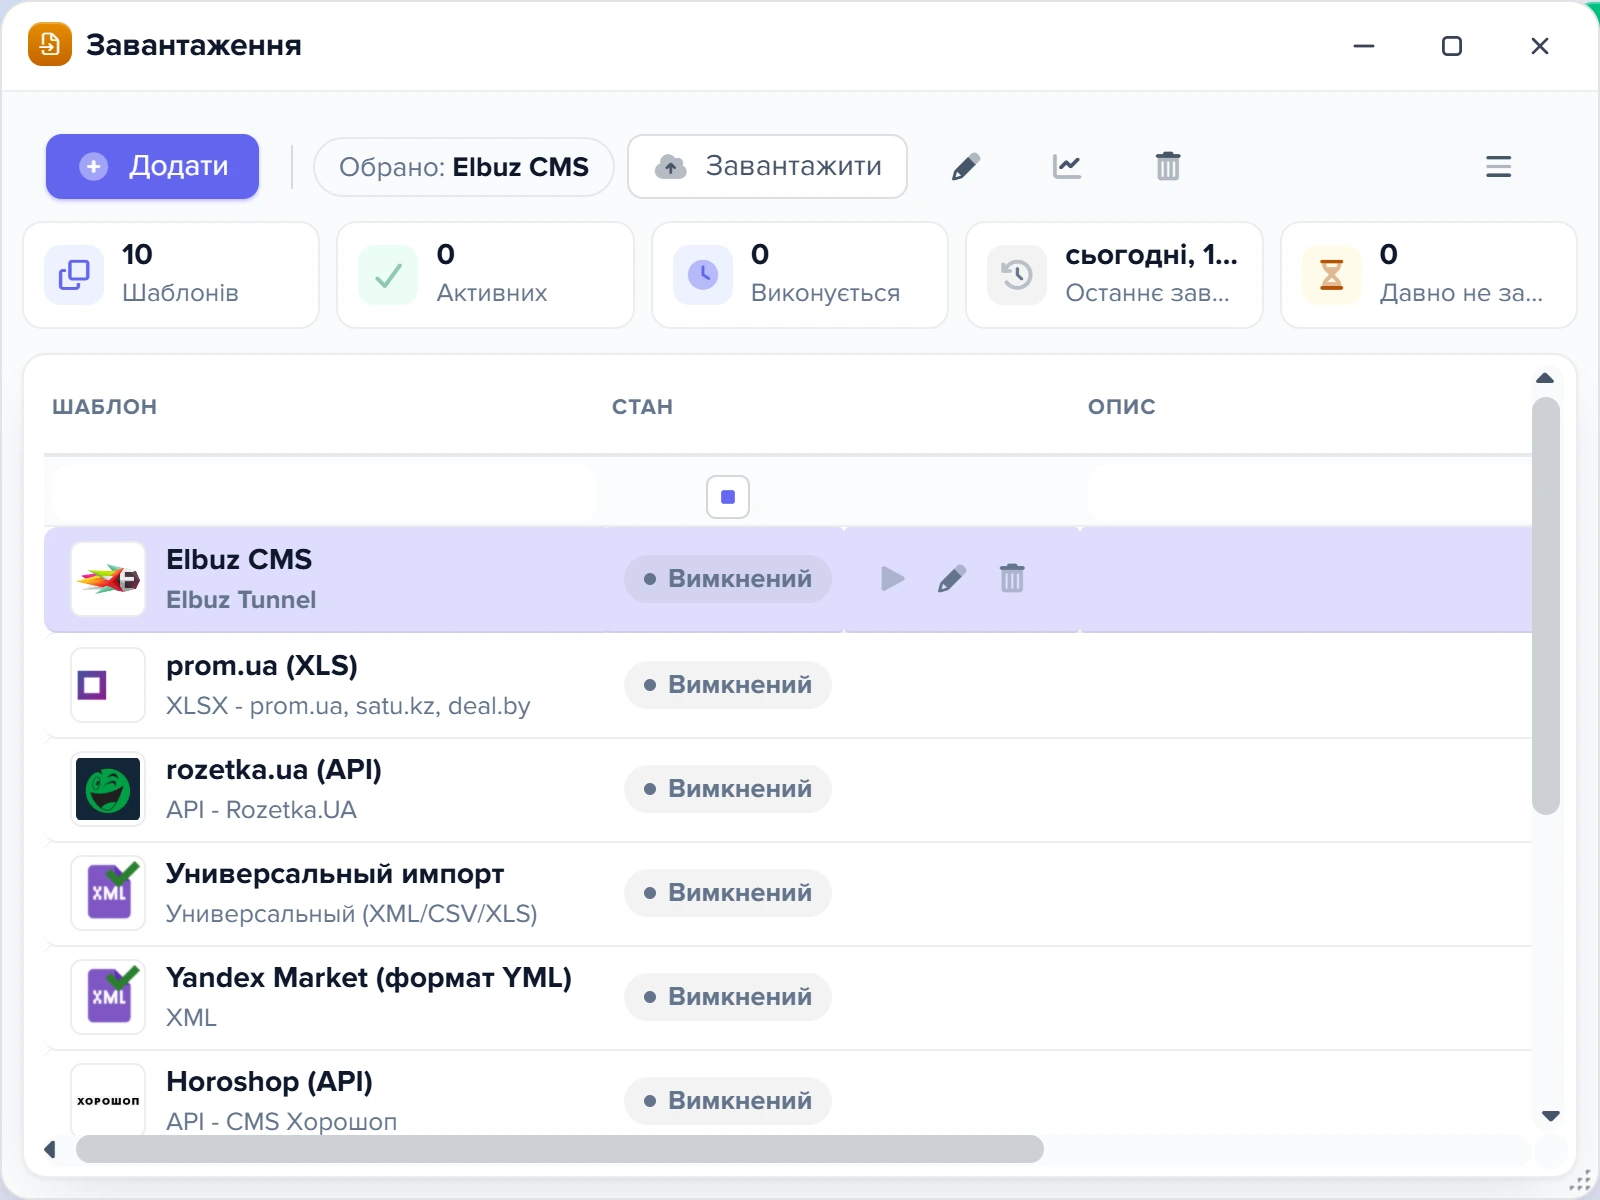The height and width of the screenshot is (1200, 1600).
Task: Click the Завантажити upload button
Action: coord(767,166)
